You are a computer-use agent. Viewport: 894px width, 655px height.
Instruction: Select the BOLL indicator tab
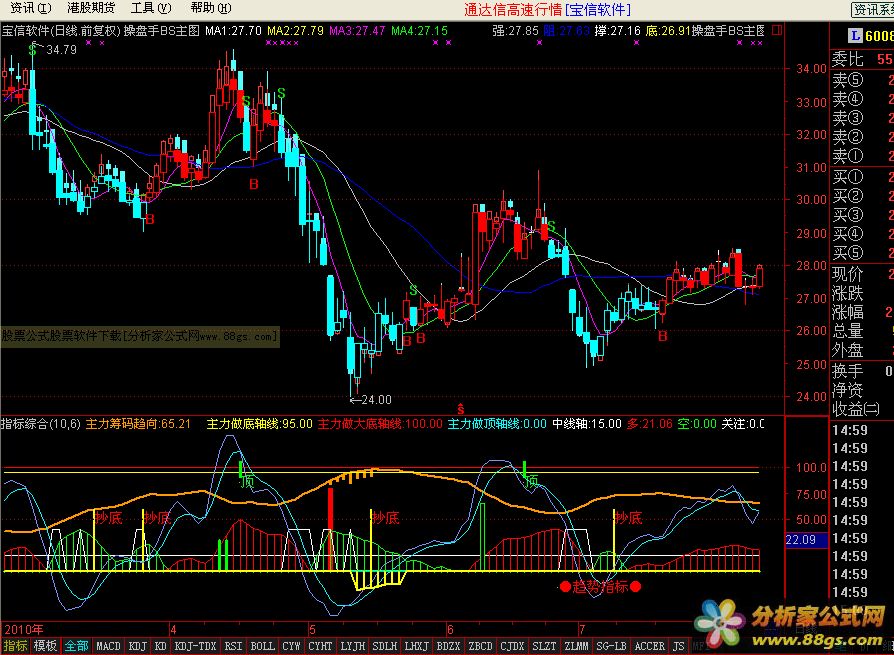coord(262,646)
